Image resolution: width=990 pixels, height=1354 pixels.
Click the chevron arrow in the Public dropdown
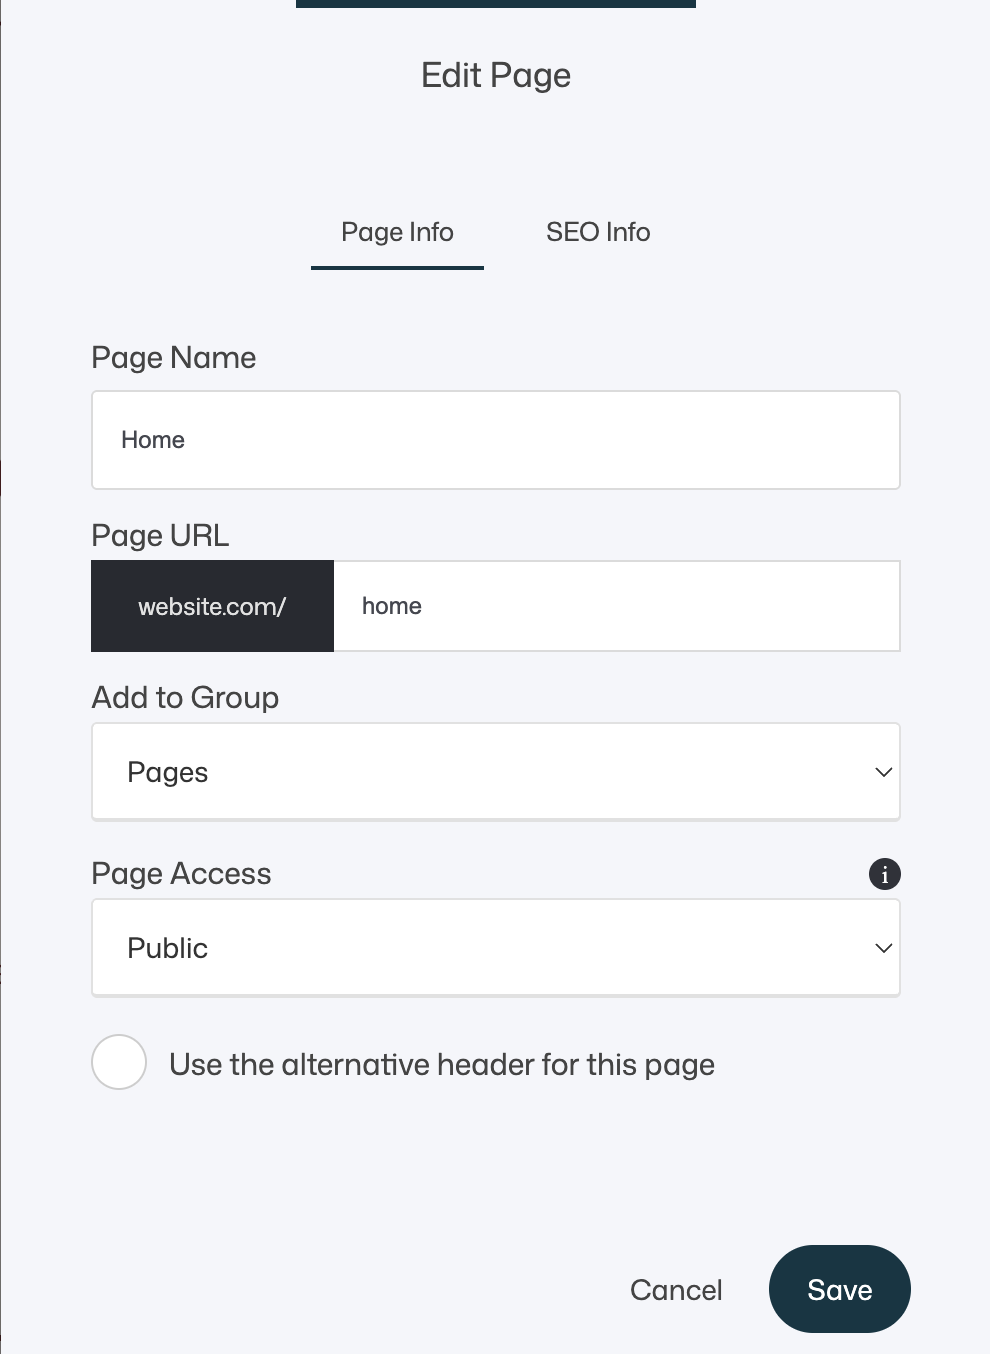tap(883, 948)
